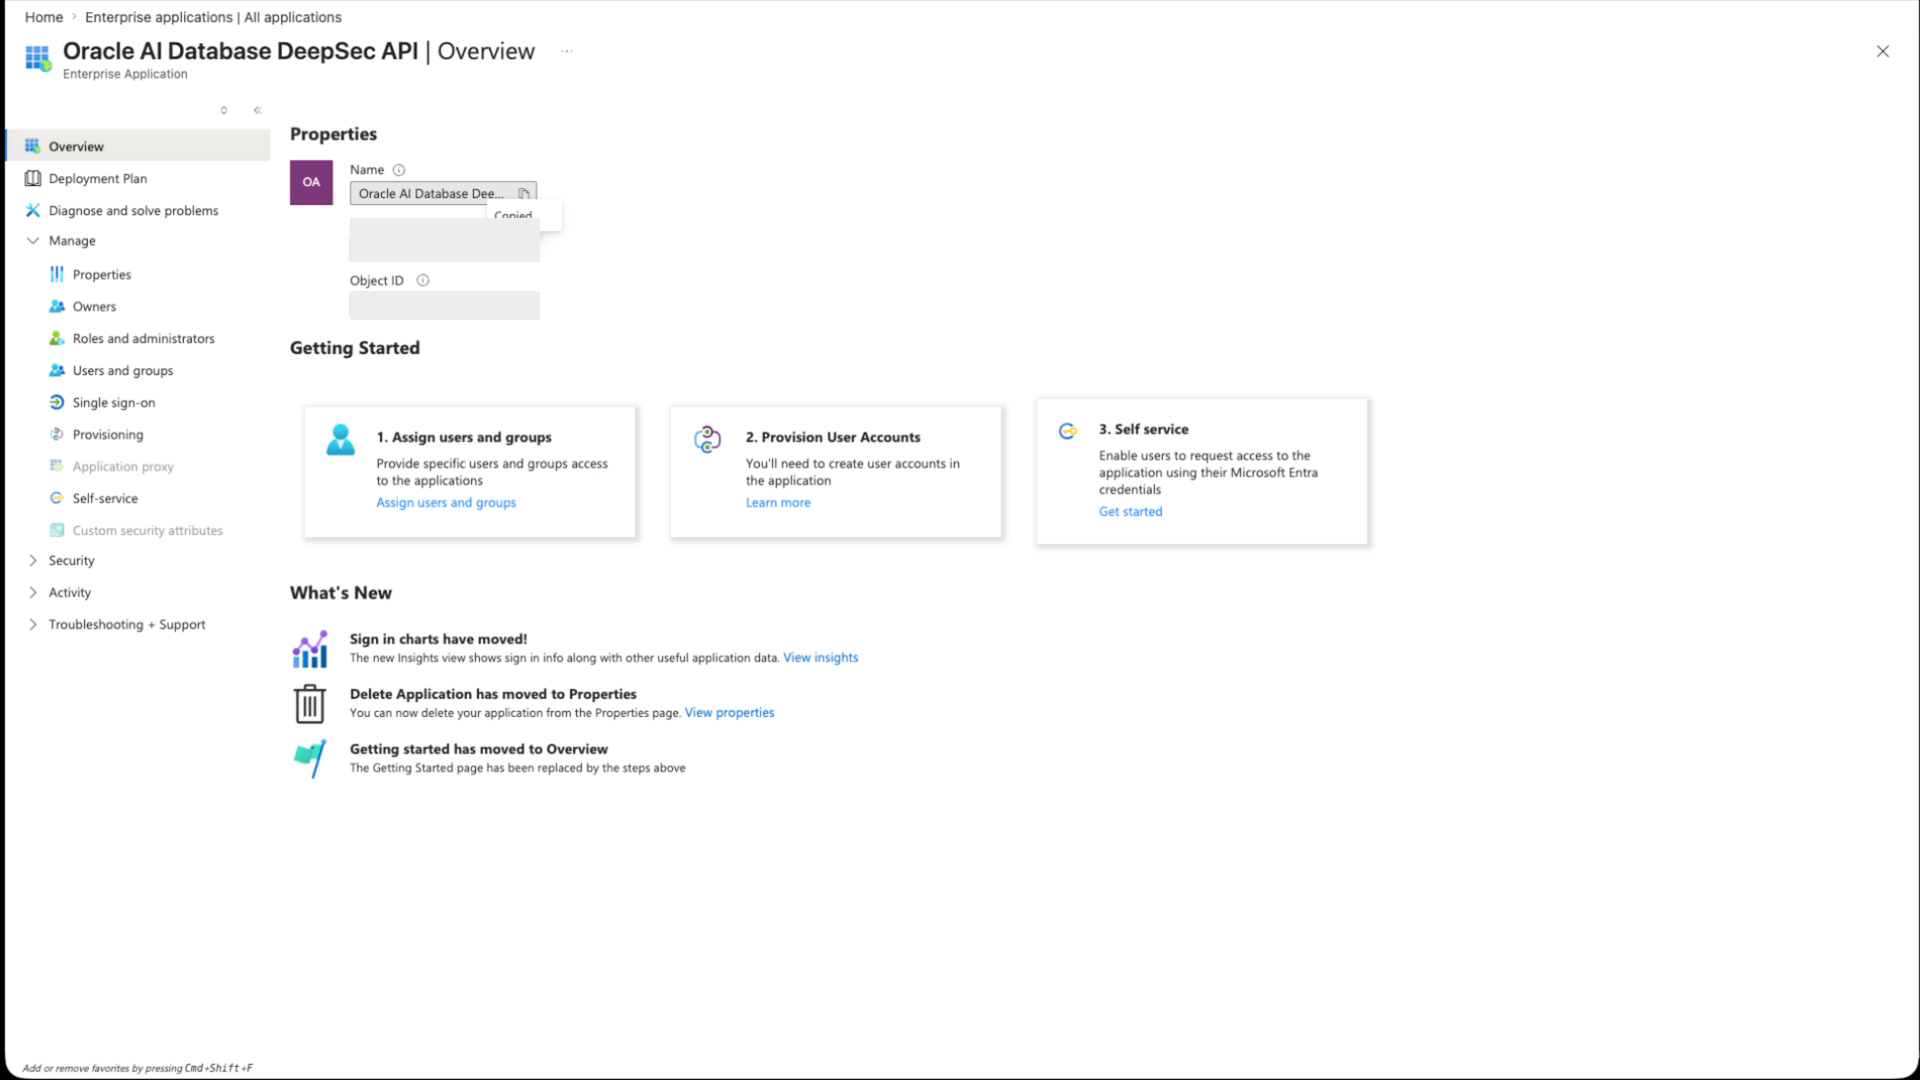Click the trash can Delete Application icon
This screenshot has width=1920, height=1080.
pyautogui.click(x=310, y=703)
